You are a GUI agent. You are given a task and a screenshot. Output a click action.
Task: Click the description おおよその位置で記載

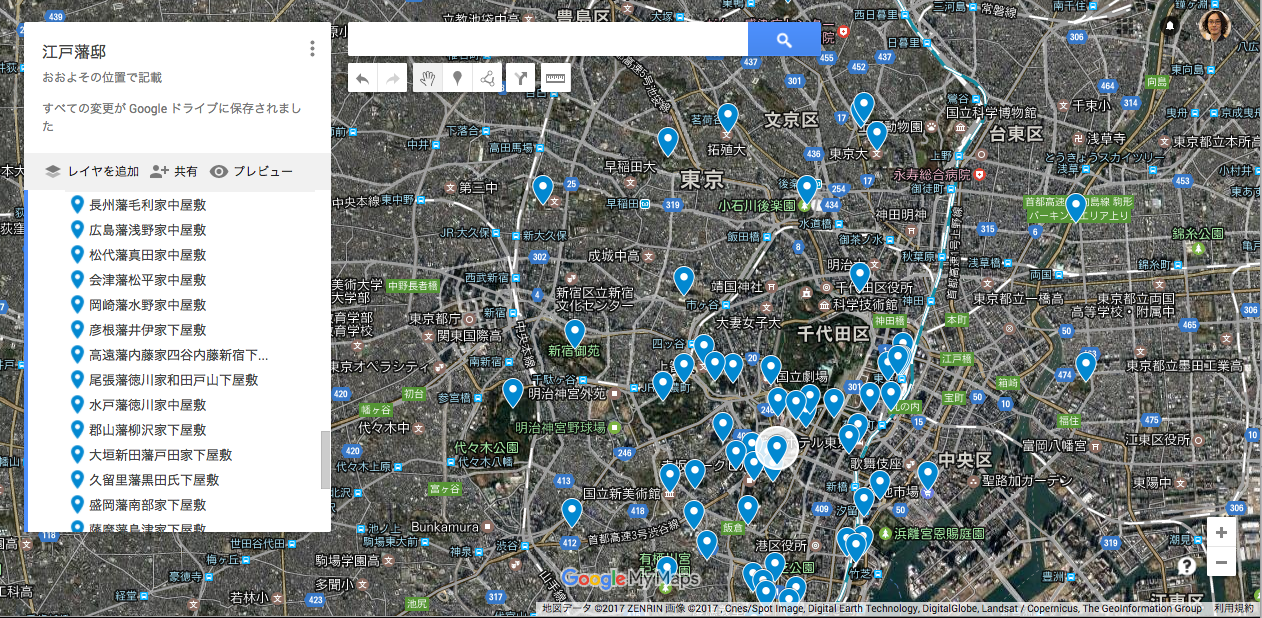[x=102, y=77]
